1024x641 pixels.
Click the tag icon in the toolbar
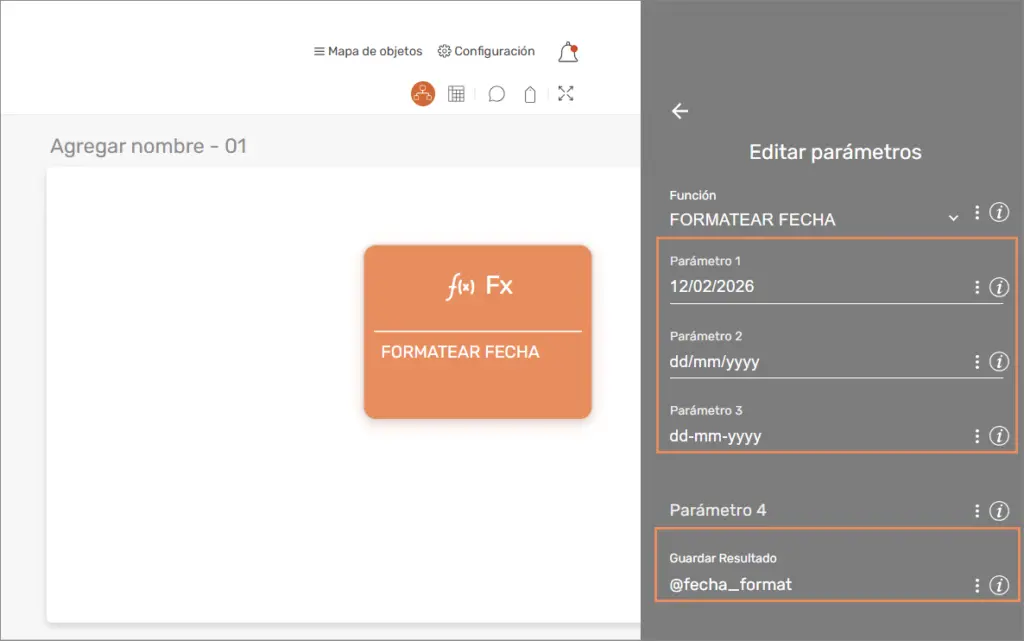tap(530, 93)
